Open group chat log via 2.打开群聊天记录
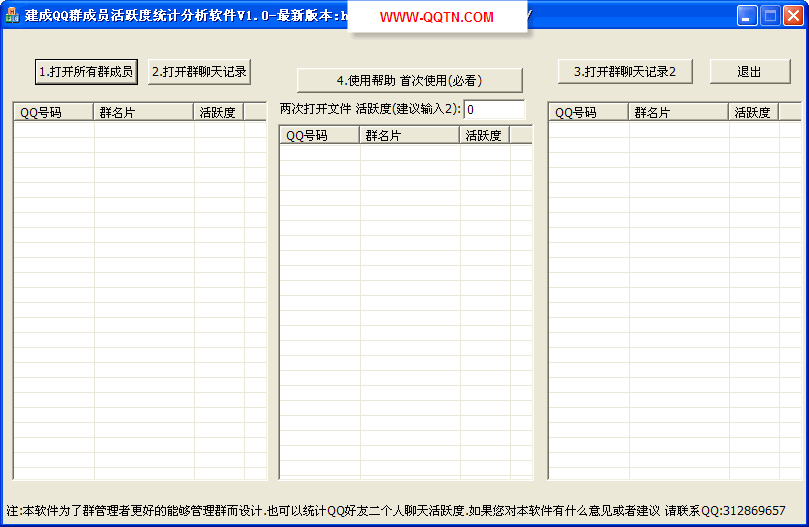 [199, 72]
